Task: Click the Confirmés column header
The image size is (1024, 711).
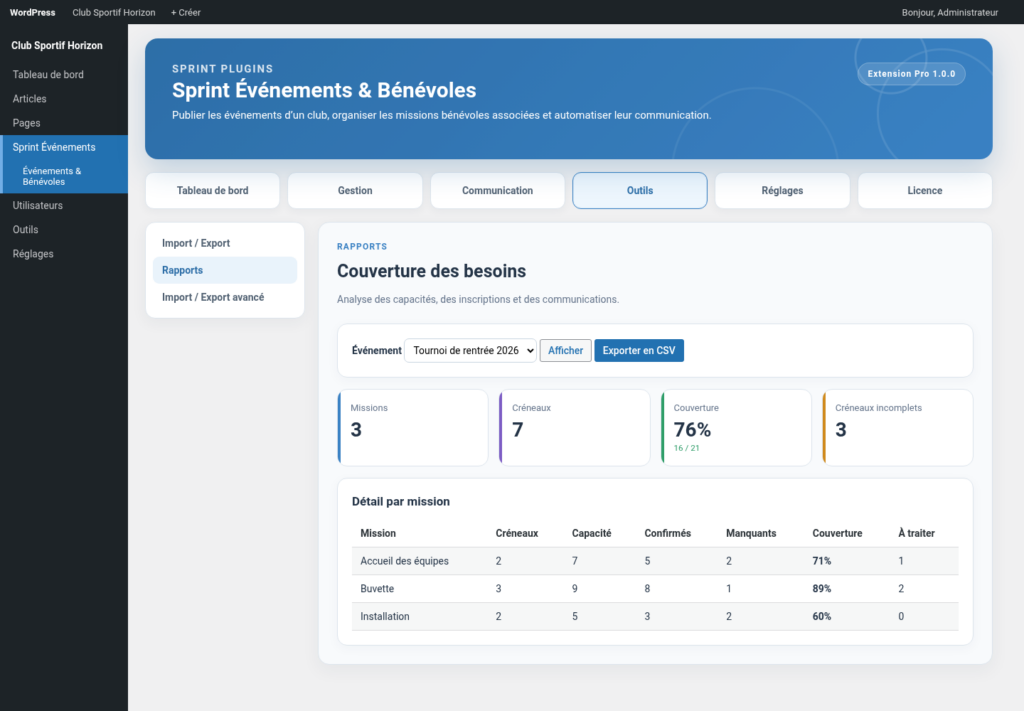Action: (667, 533)
